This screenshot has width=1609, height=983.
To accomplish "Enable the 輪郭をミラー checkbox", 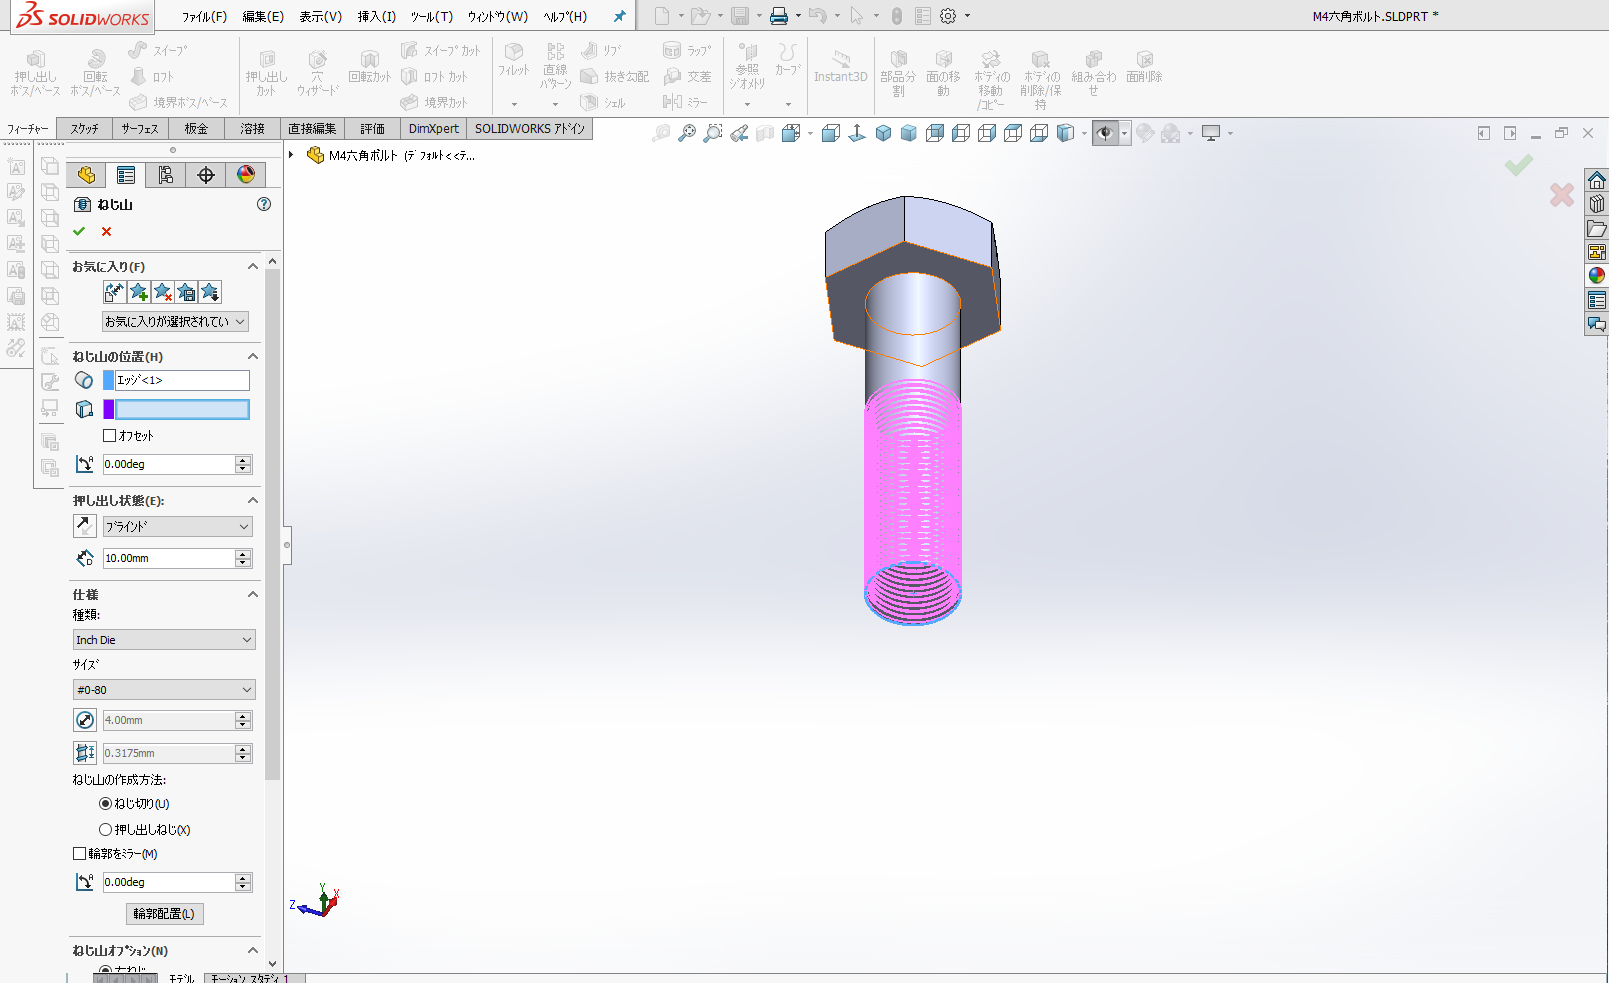I will [x=80, y=853].
